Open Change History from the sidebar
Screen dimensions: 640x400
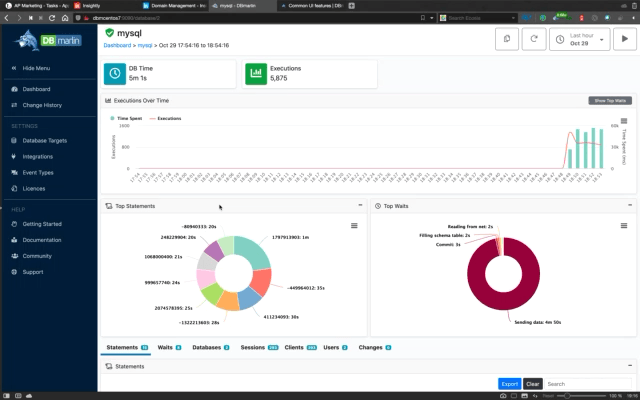tap(42, 104)
